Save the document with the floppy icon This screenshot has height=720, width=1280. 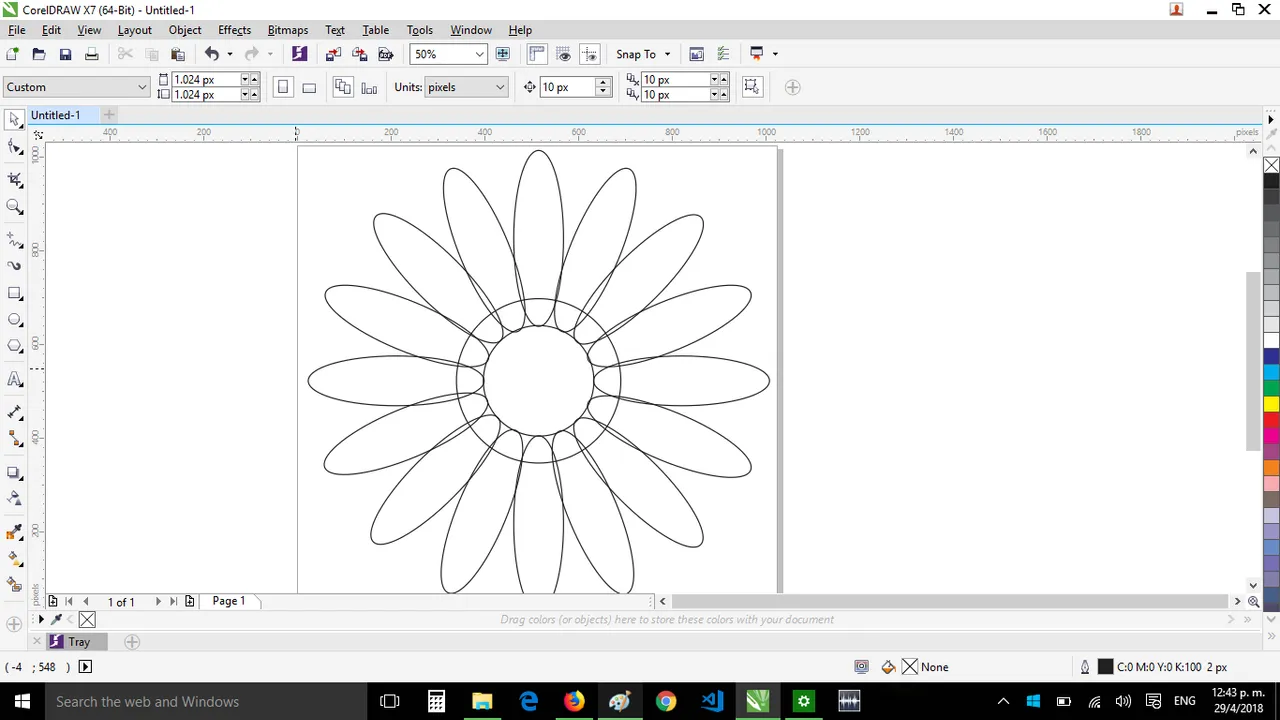pos(65,54)
